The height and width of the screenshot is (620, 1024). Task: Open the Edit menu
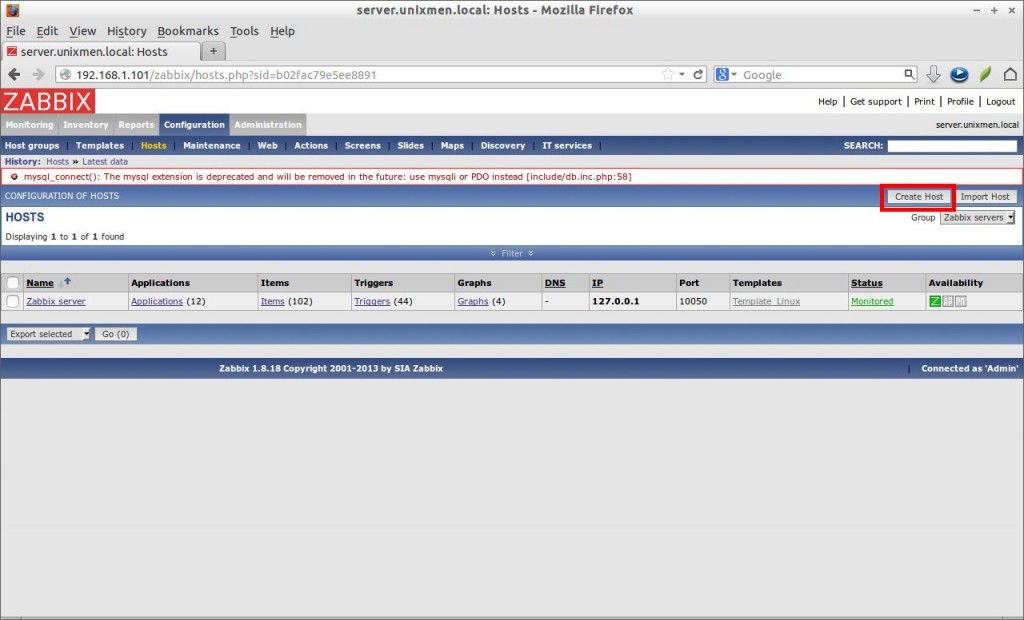pyautogui.click(x=47, y=31)
